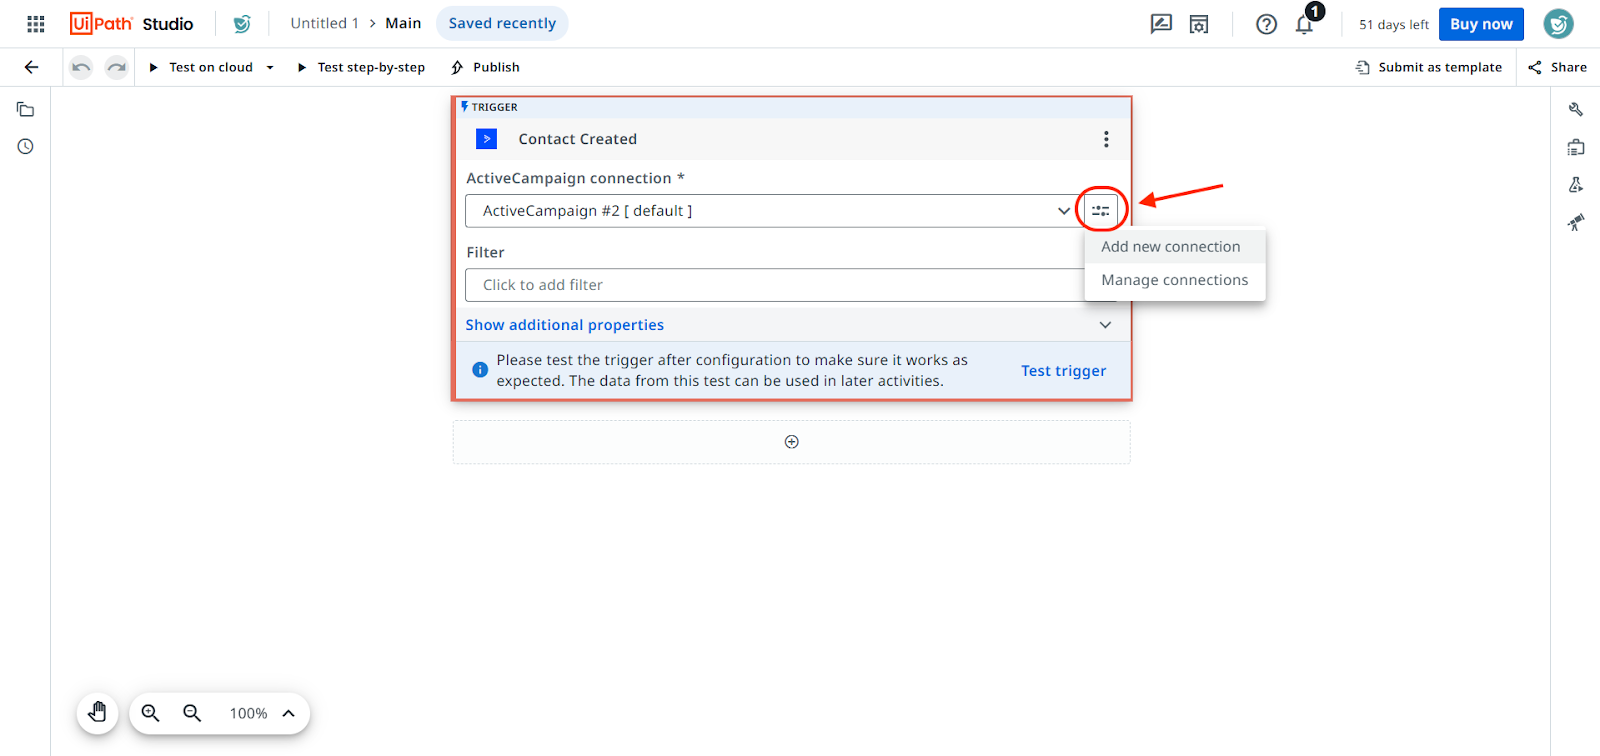Click the zoom in magnifier
1600x756 pixels.
click(x=151, y=713)
